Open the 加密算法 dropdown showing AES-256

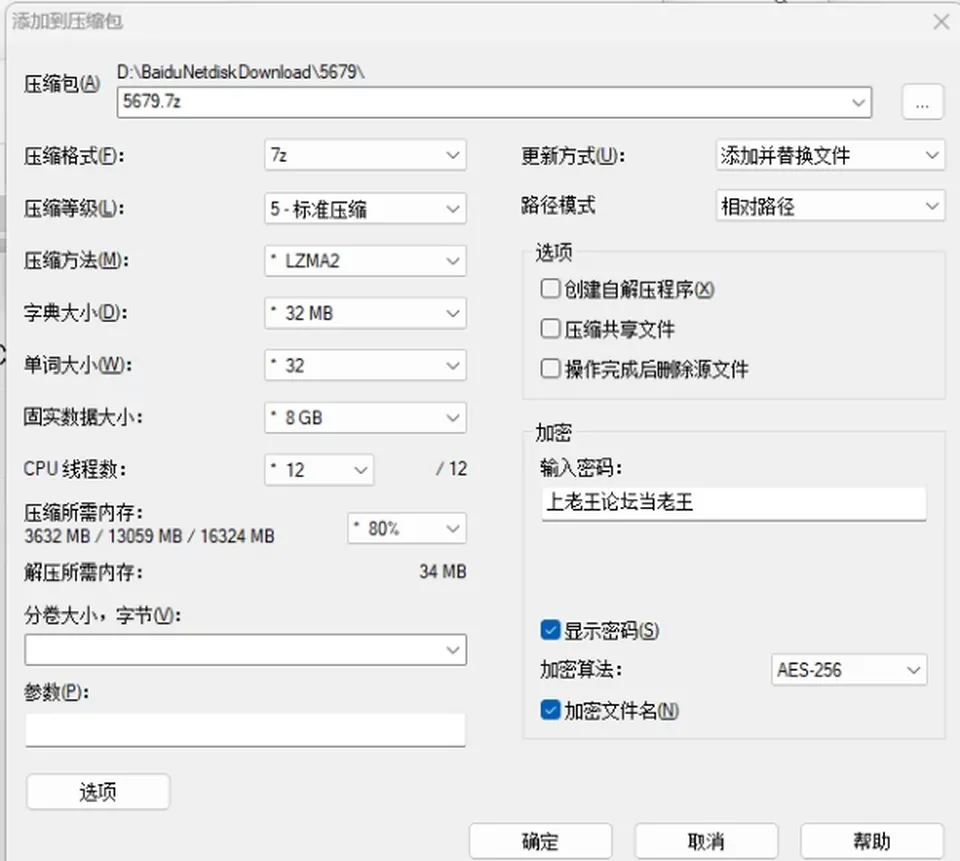coord(849,669)
